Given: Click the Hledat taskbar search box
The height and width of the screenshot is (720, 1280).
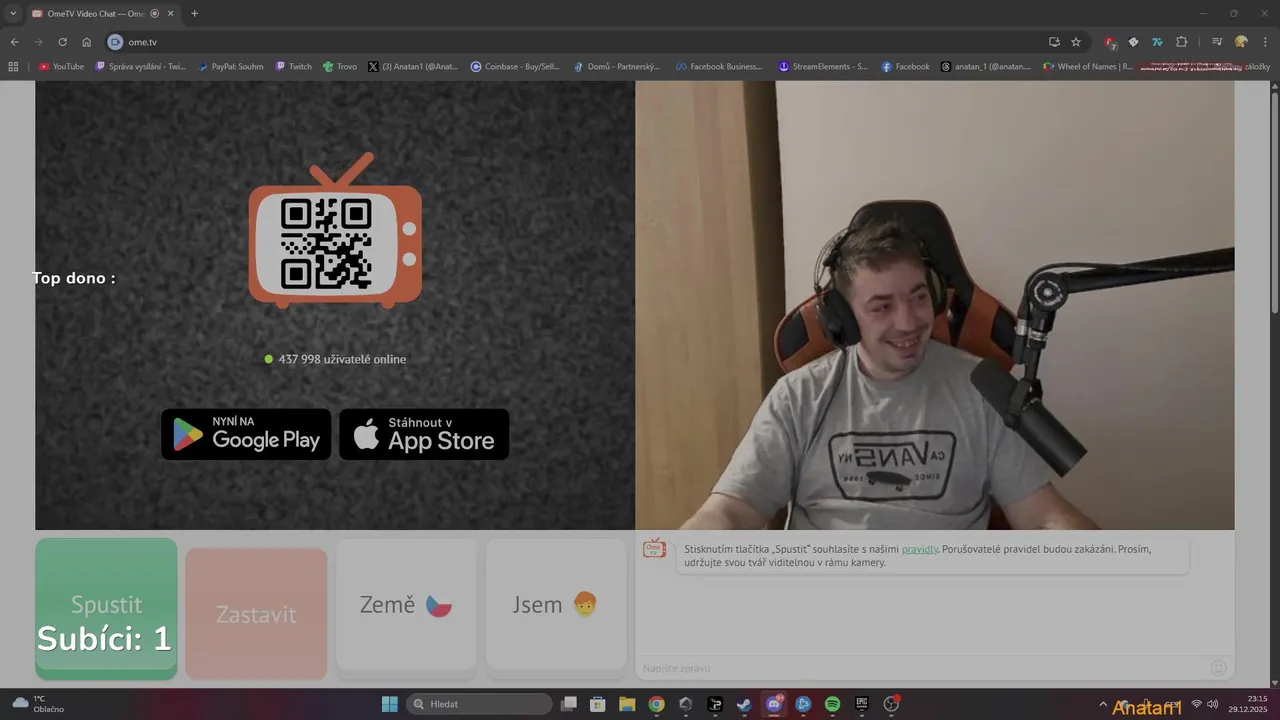Looking at the screenshot, I should point(479,704).
